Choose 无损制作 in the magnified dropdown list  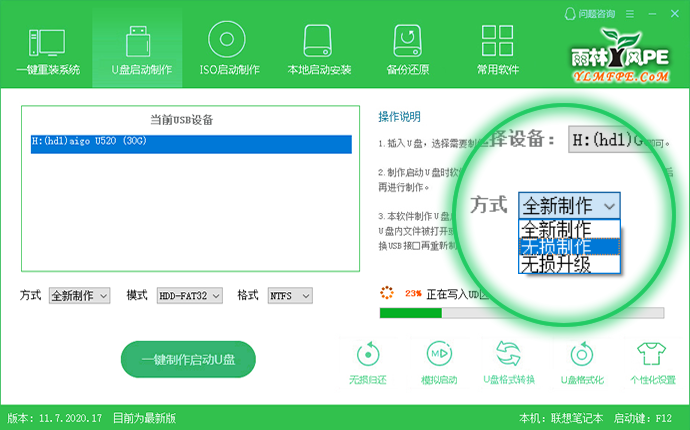point(569,246)
